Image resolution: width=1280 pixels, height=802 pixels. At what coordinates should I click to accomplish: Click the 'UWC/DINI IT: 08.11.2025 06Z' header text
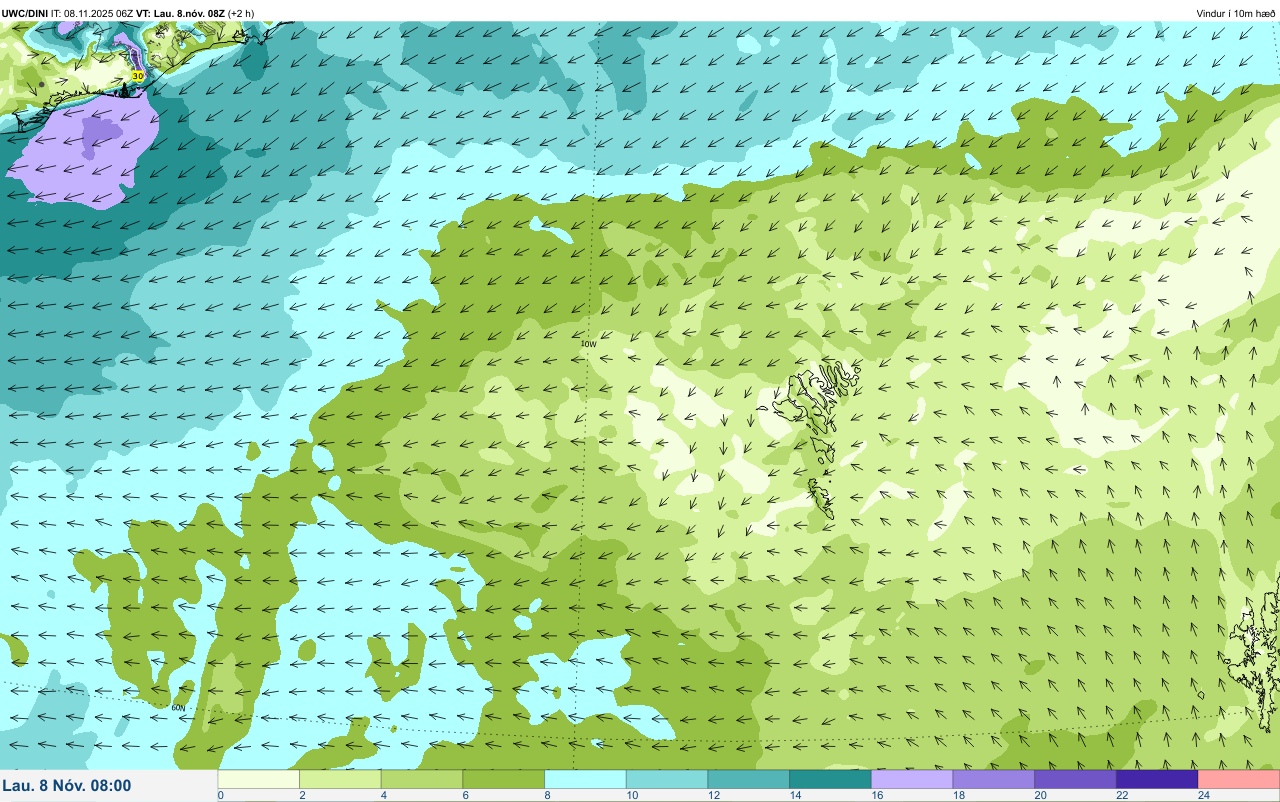pos(67,13)
